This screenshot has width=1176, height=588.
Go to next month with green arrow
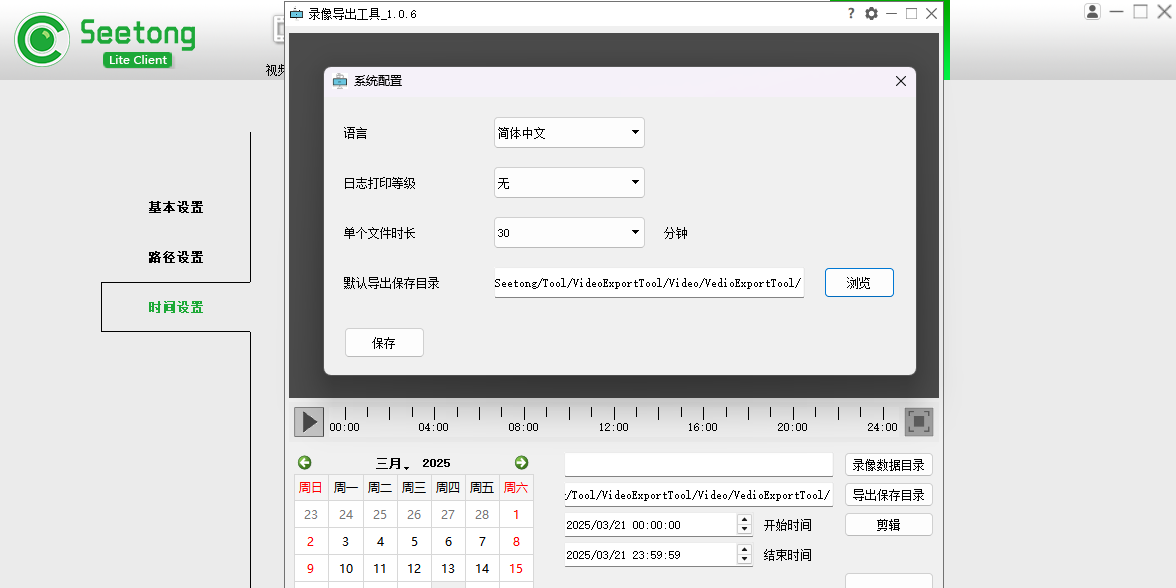click(521, 463)
